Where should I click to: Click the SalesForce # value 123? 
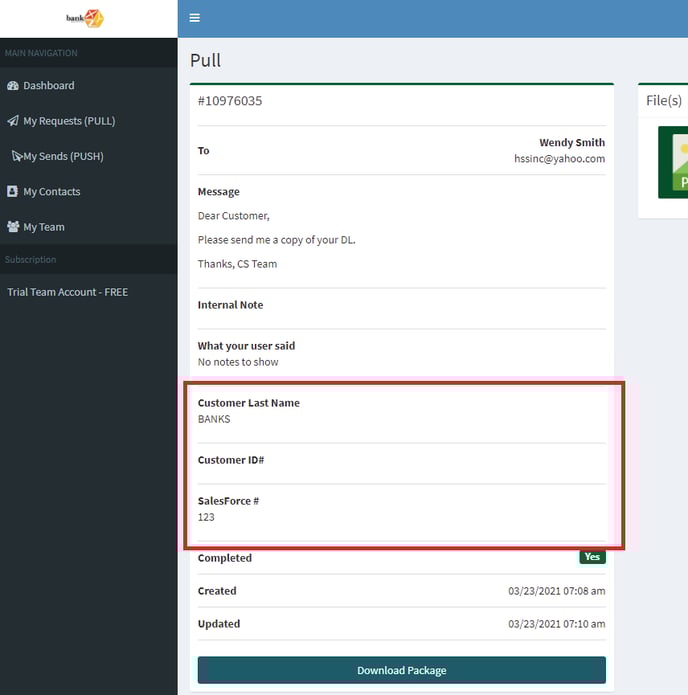click(206, 517)
